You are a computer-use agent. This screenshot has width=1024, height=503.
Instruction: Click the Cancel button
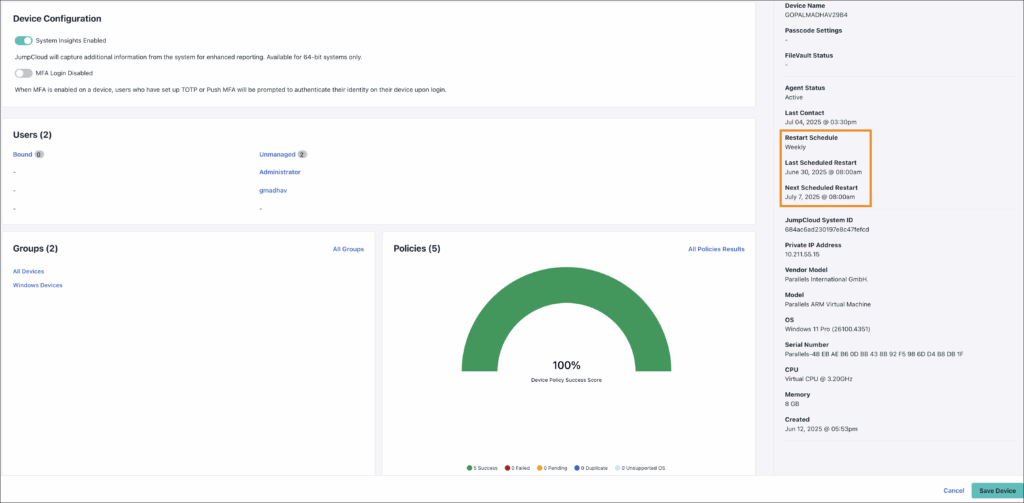point(954,490)
